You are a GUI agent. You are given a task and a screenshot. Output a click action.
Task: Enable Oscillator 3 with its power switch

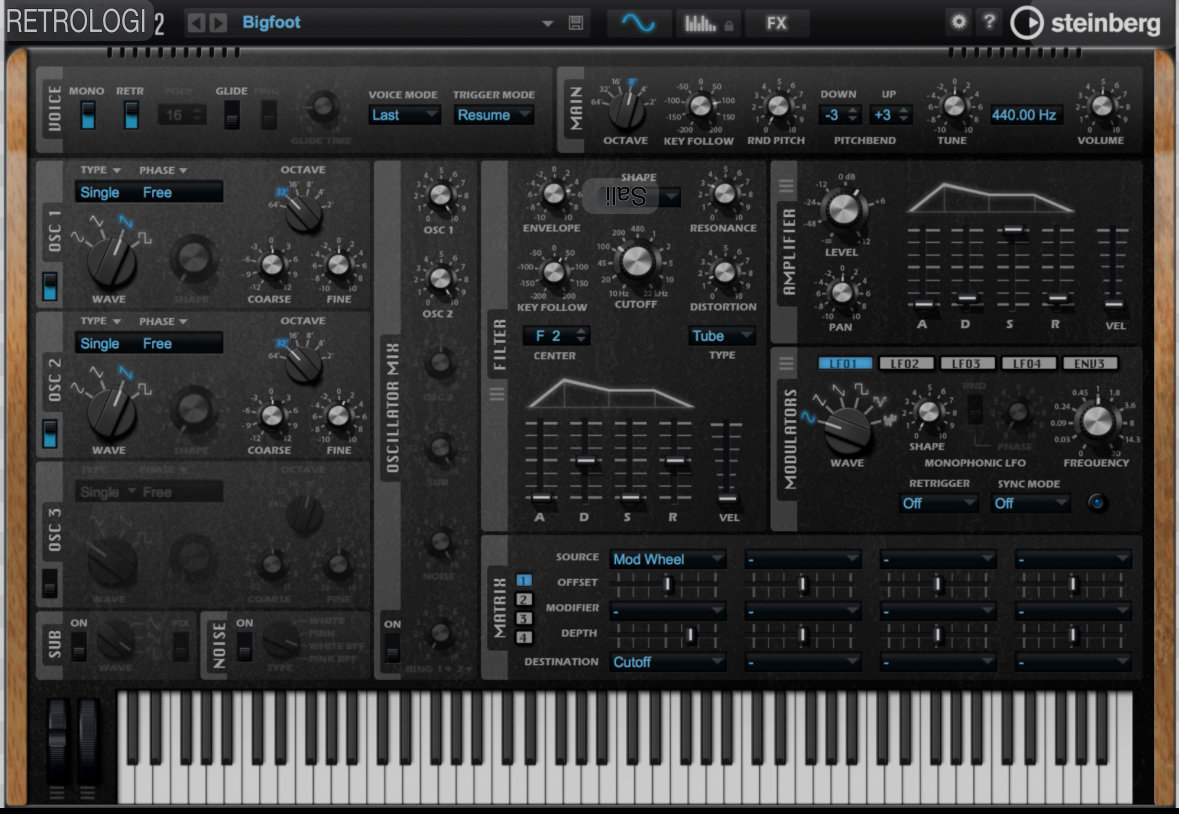[50, 583]
